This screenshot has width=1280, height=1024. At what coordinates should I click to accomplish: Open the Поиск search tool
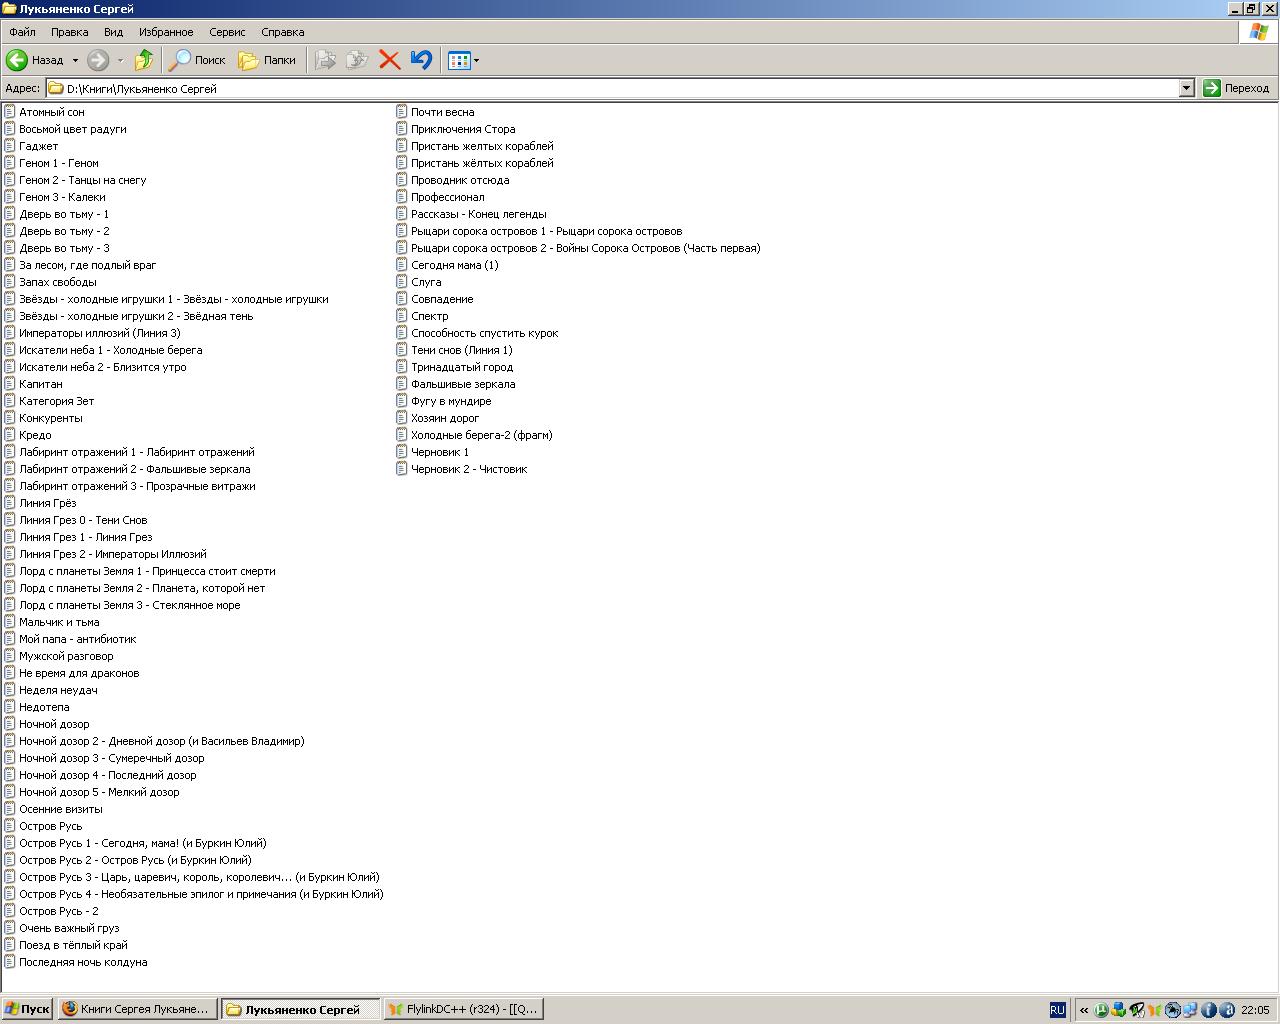[197, 60]
